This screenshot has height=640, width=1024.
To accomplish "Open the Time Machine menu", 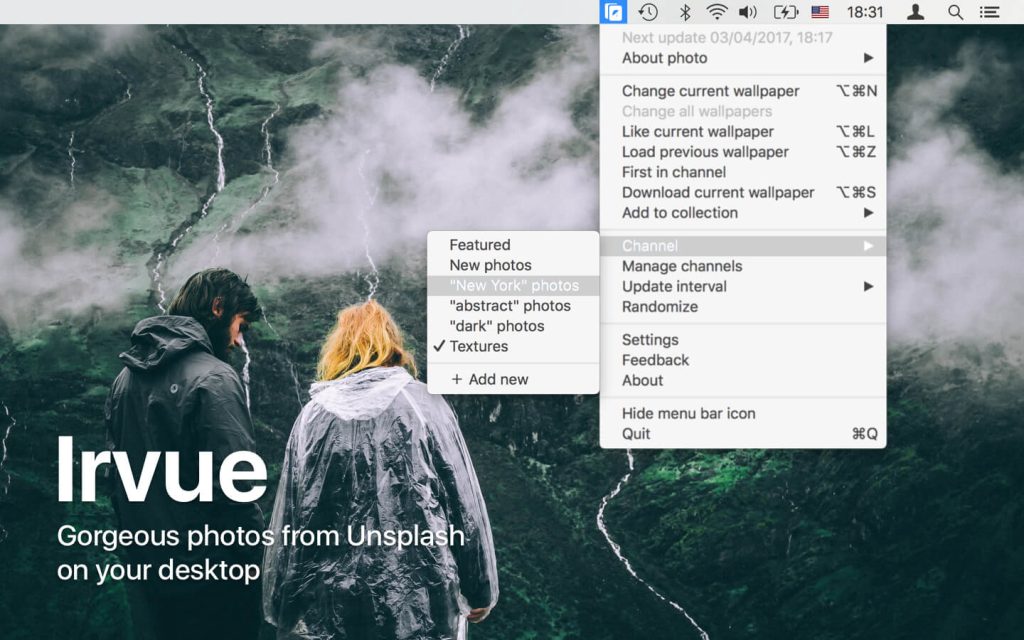I will pos(650,12).
